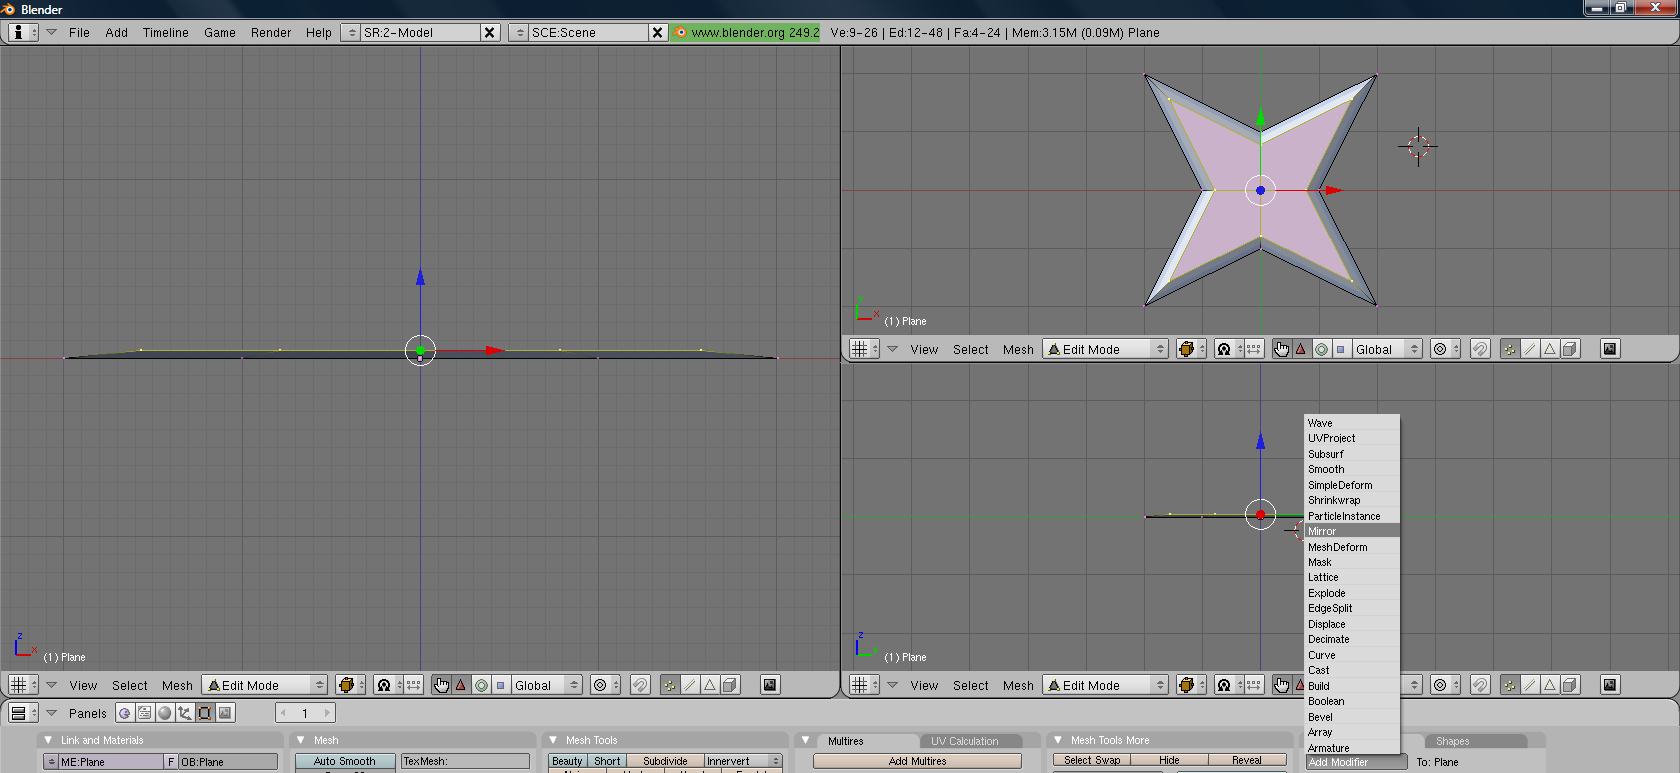Open the Global orientation dropdown in the left viewport header
Image resolution: width=1680 pixels, height=773 pixels.
point(547,685)
